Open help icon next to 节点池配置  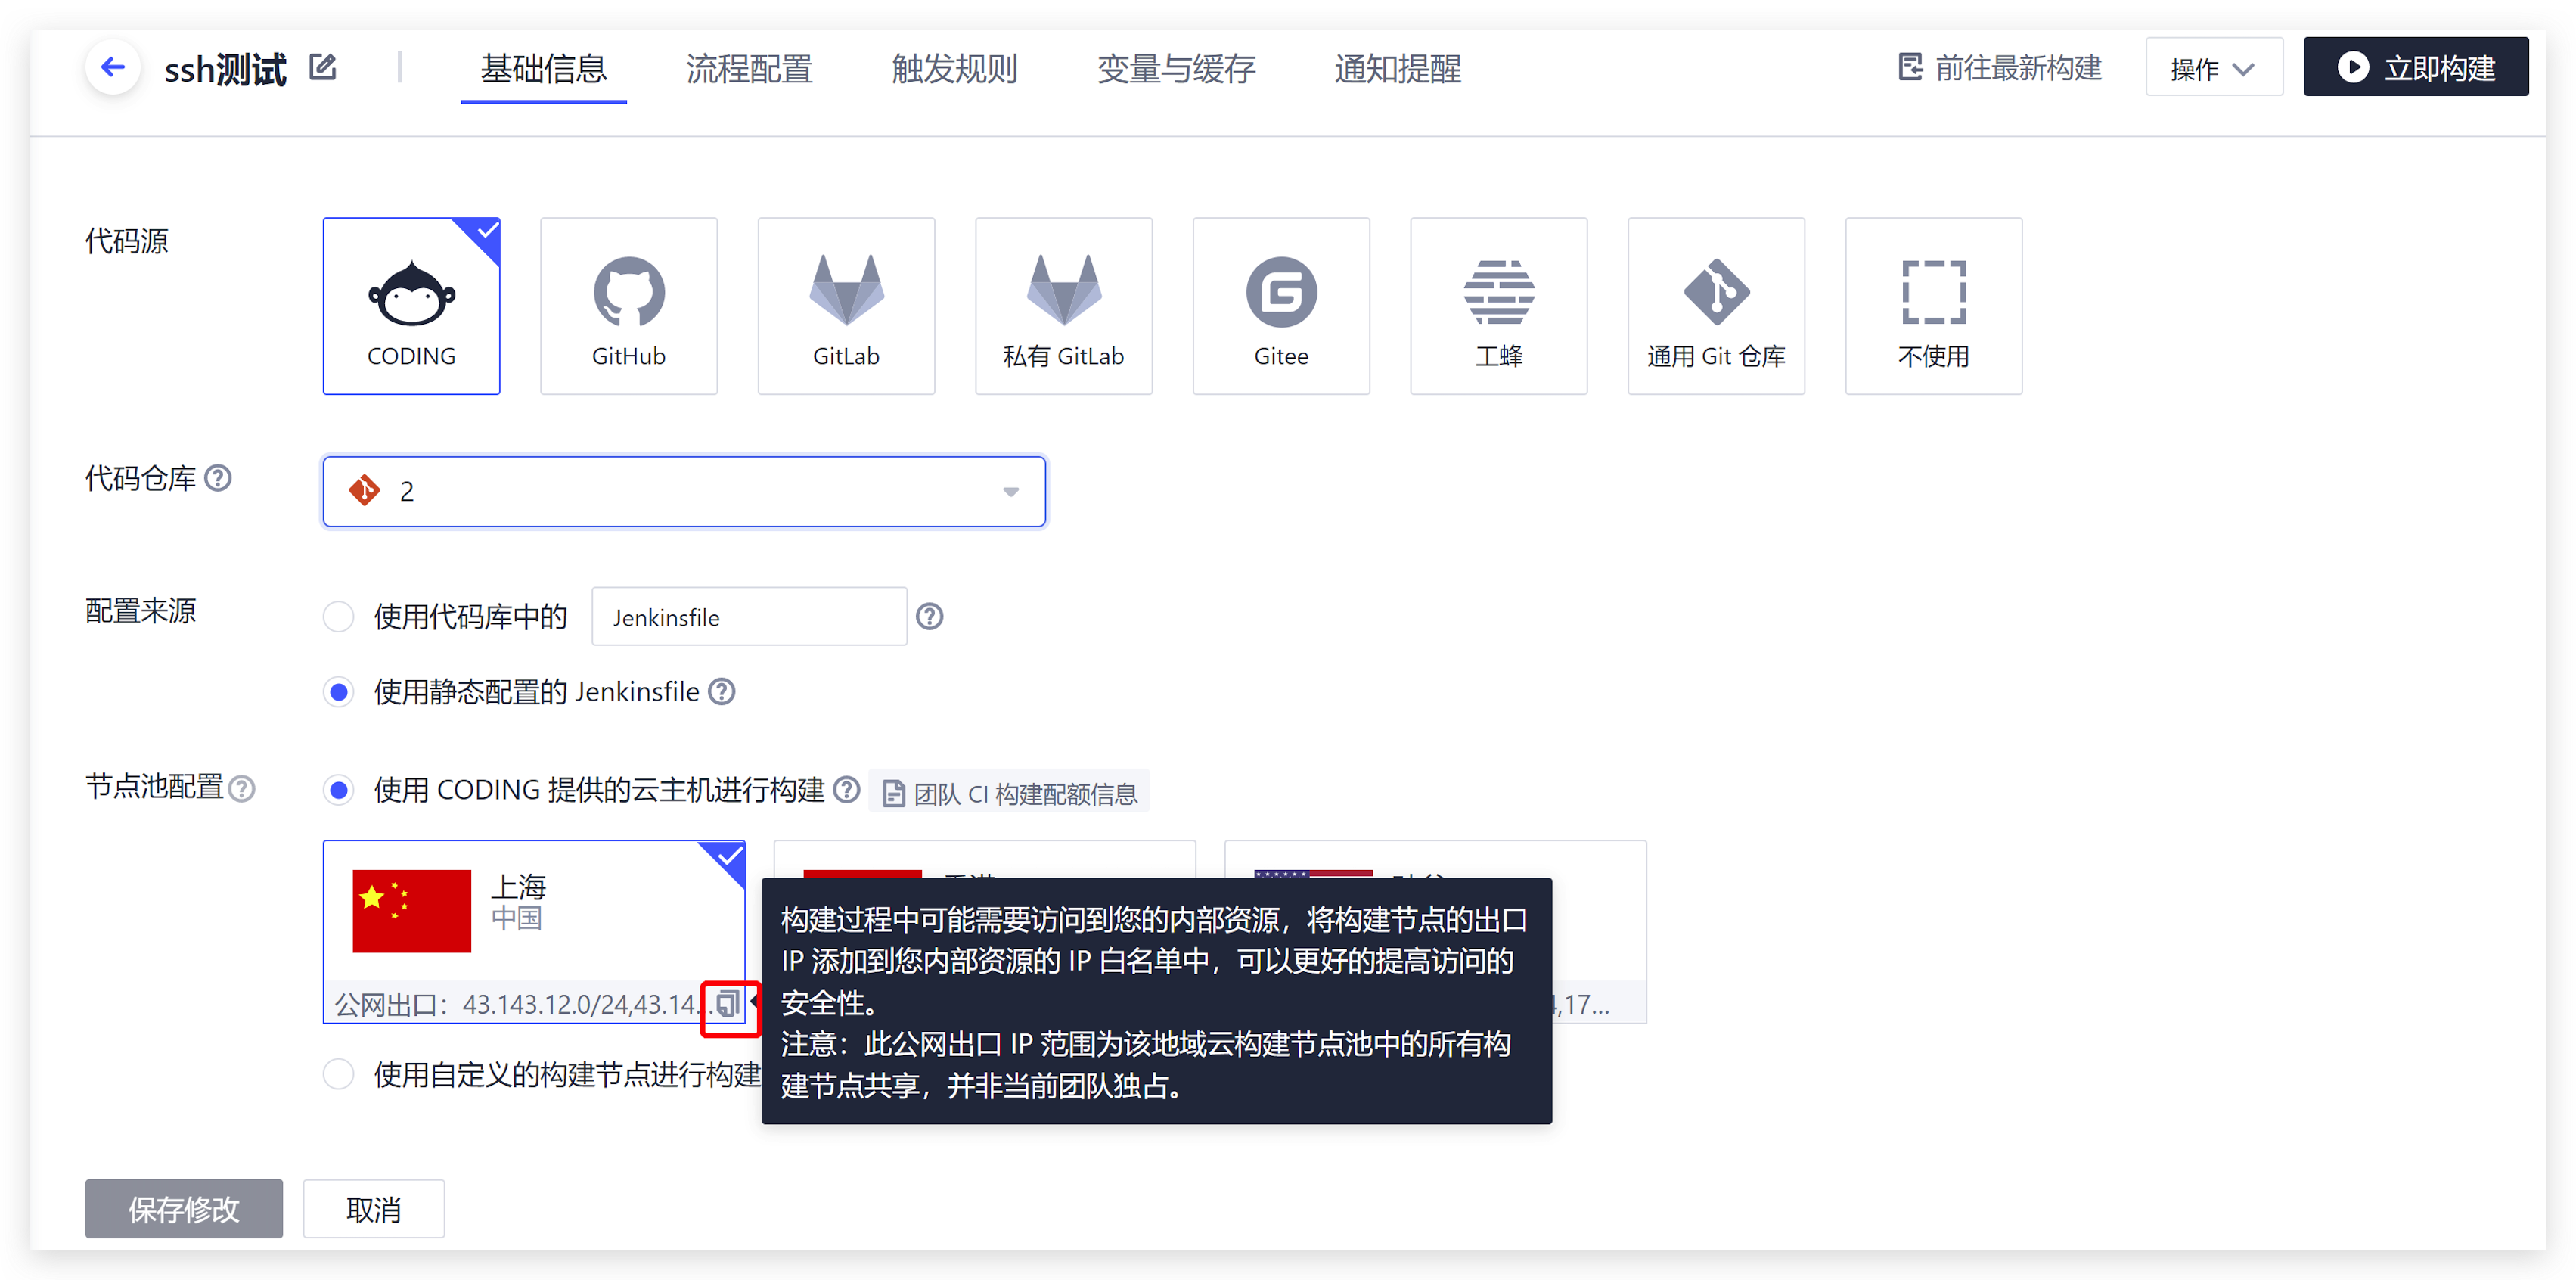point(242,788)
